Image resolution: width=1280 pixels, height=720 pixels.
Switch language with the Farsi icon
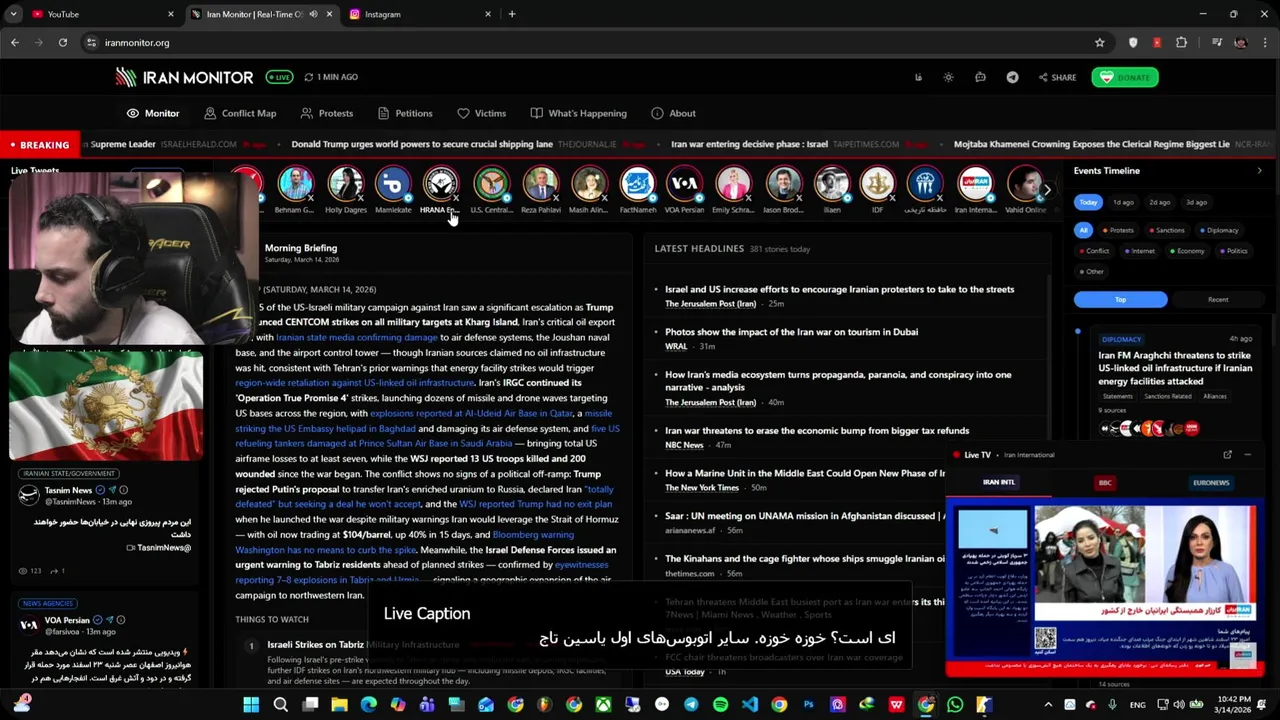pyautogui.click(x=918, y=77)
